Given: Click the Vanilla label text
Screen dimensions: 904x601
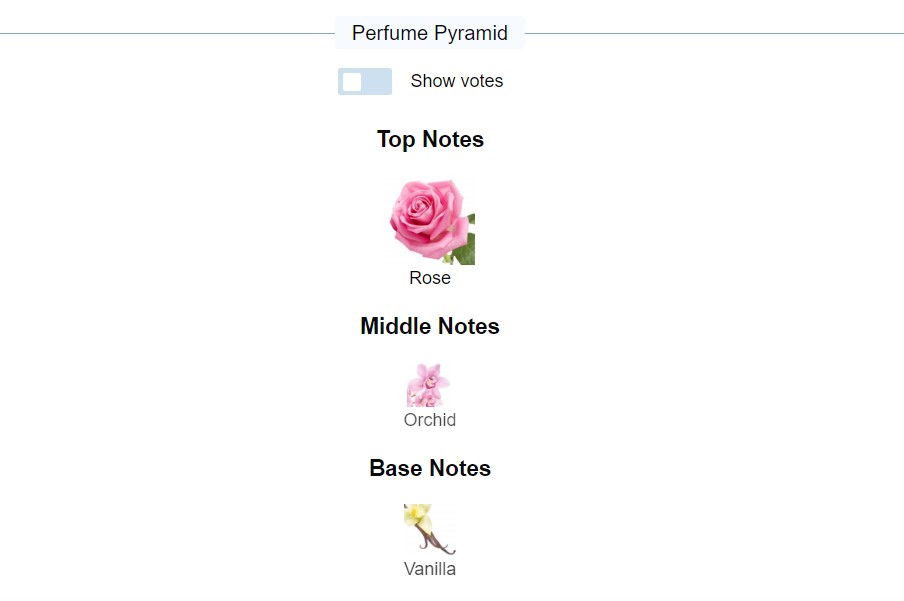Looking at the screenshot, I should click(430, 569).
